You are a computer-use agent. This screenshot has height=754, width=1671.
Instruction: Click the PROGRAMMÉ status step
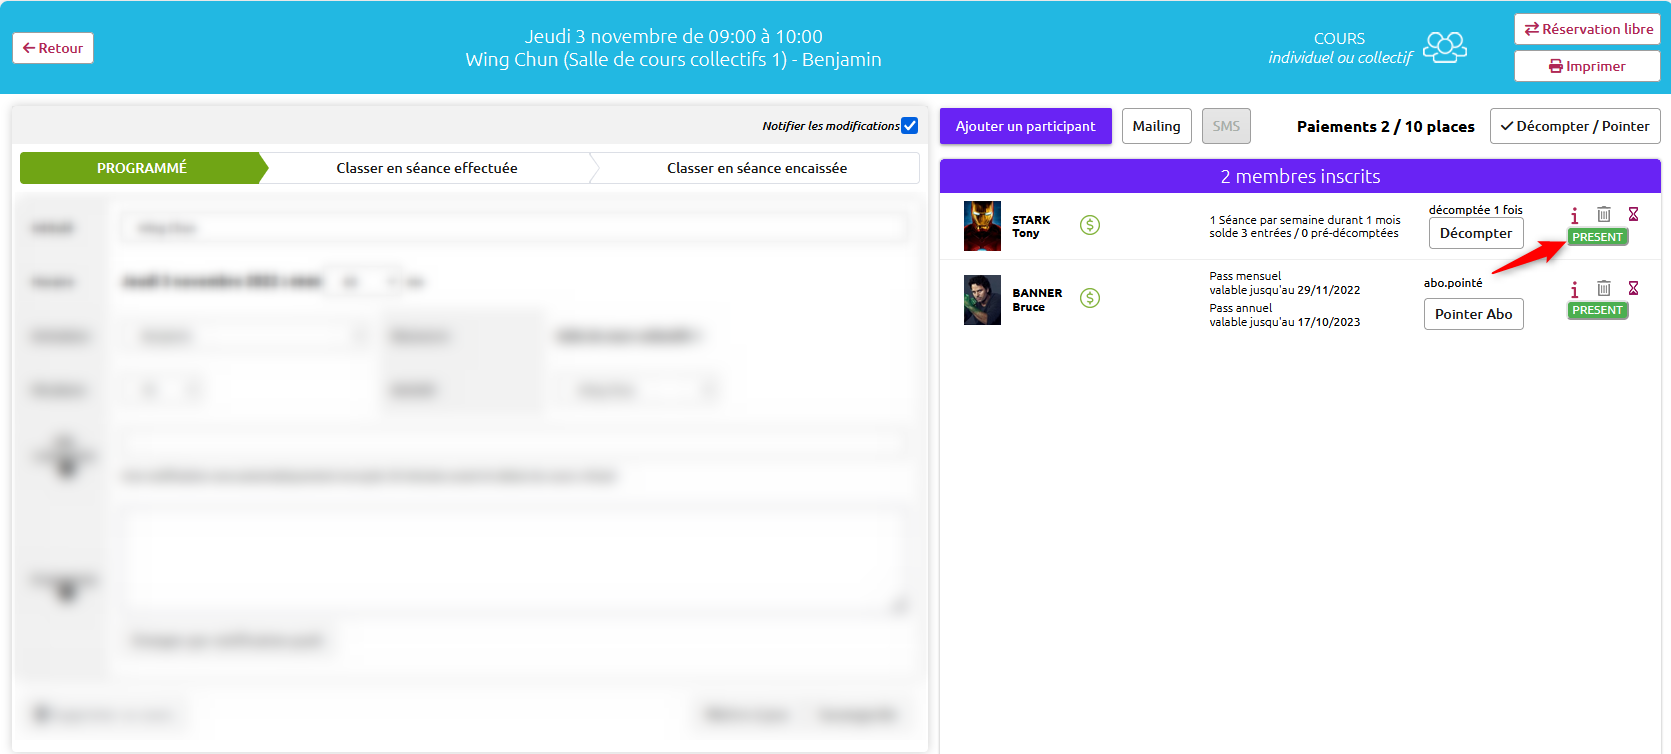coord(142,168)
